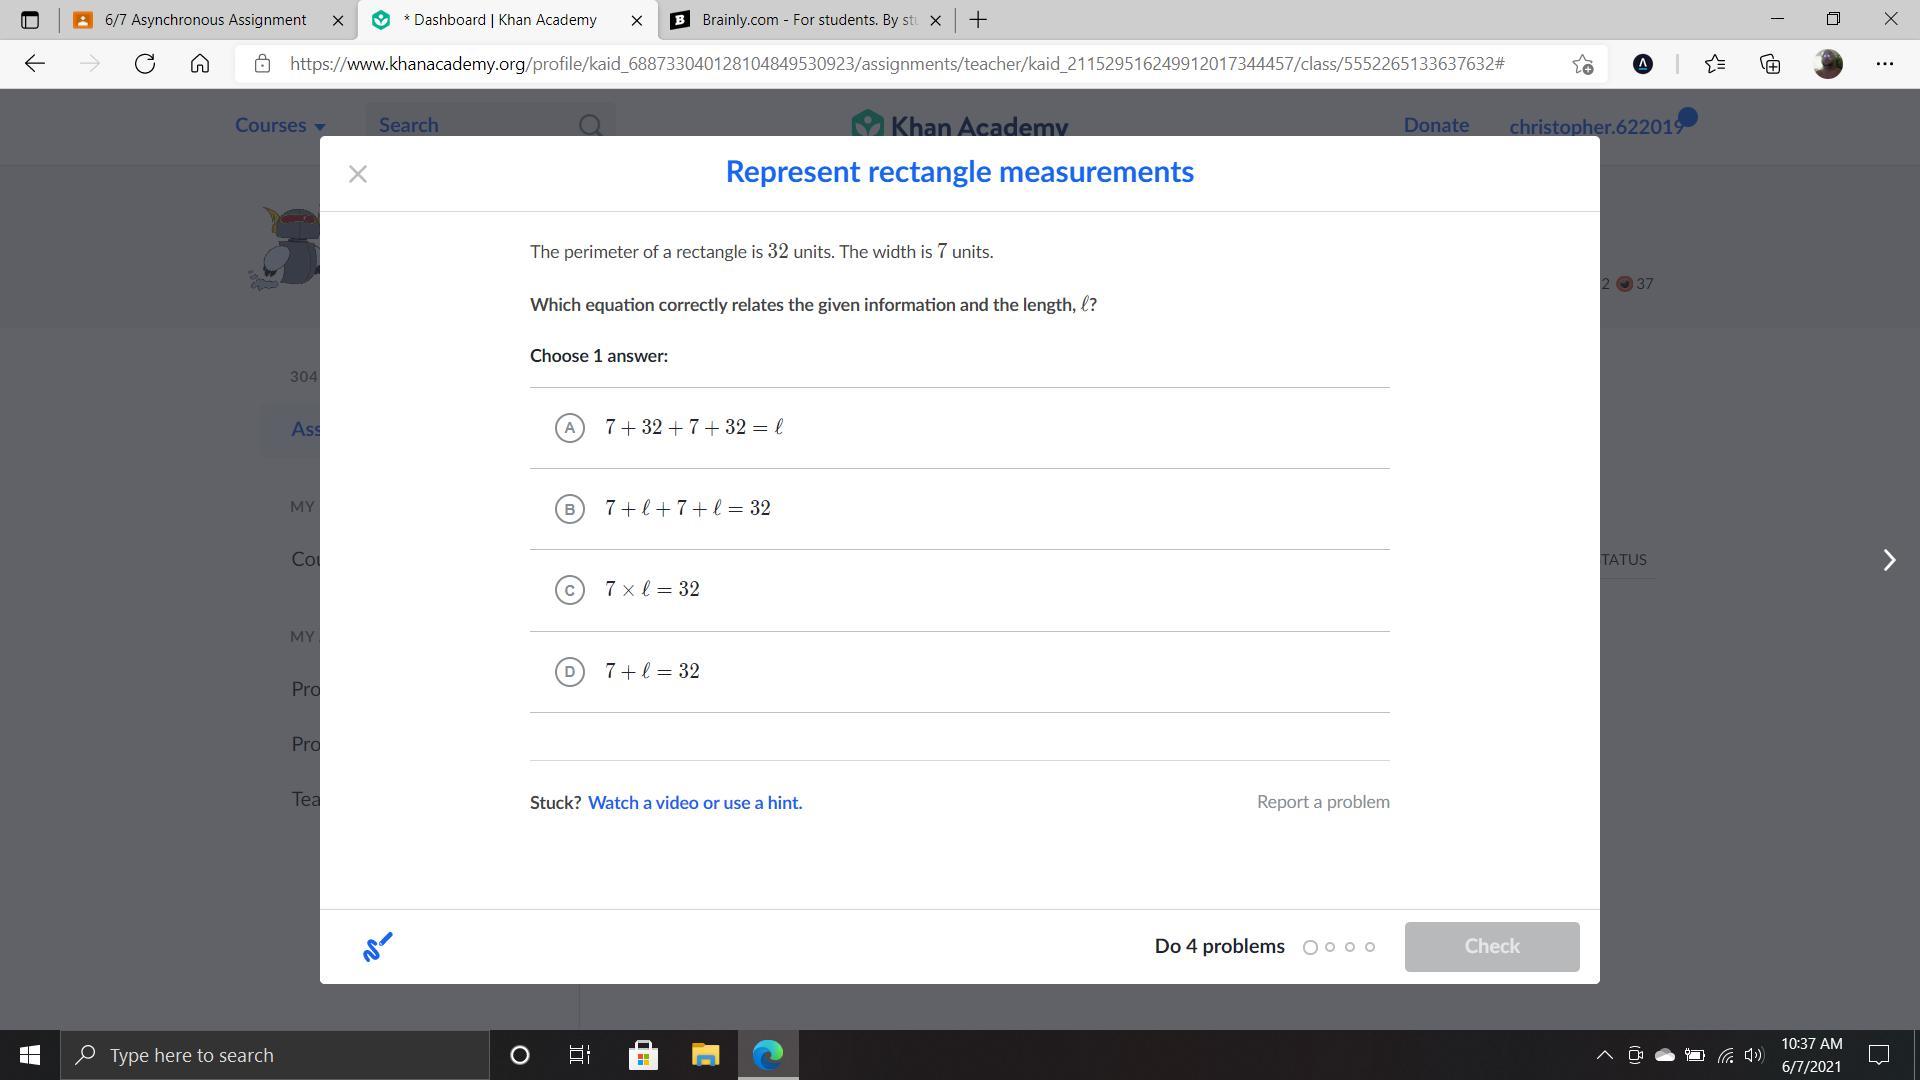Show hidden system tray icons
The image size is (1920, 1080).
coord(1604,1055)
